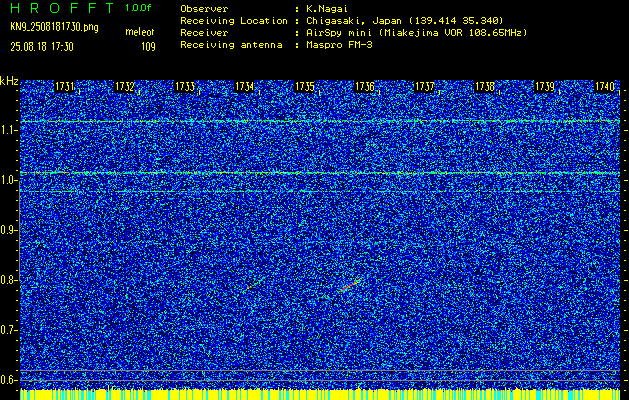Select filename KN9_2508181730.png
This screenshot has width=629, height=400.
tap(54, 27)
